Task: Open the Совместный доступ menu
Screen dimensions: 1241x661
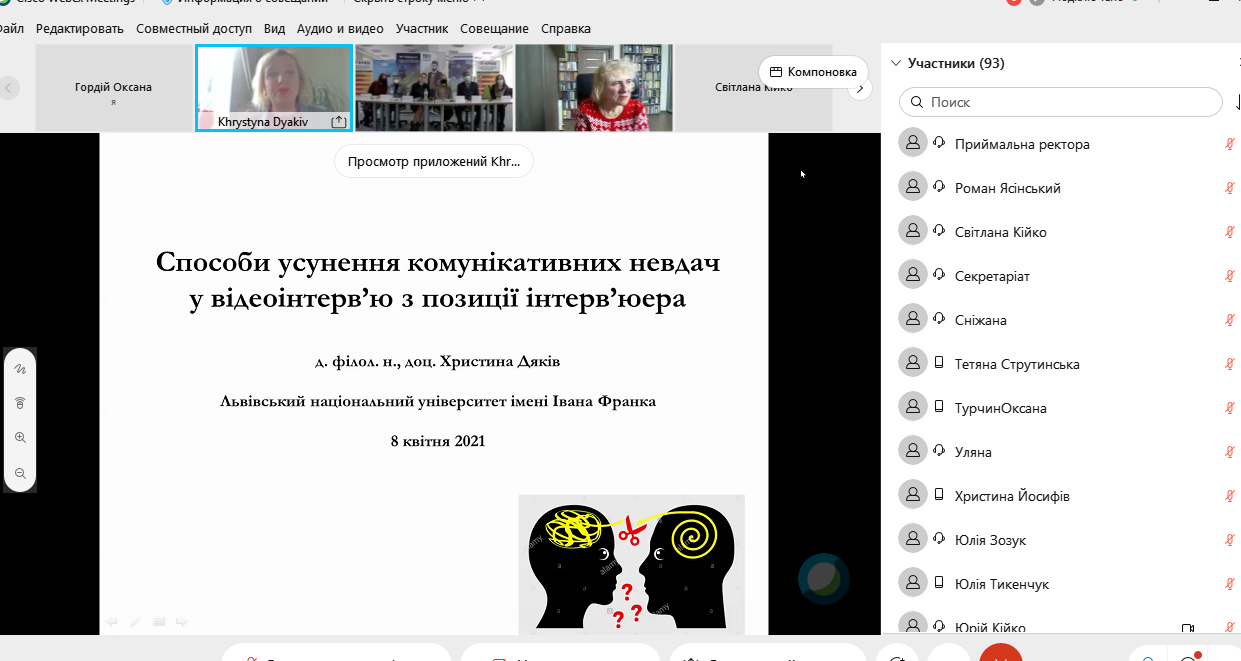Action: click(x=196, y=28)
